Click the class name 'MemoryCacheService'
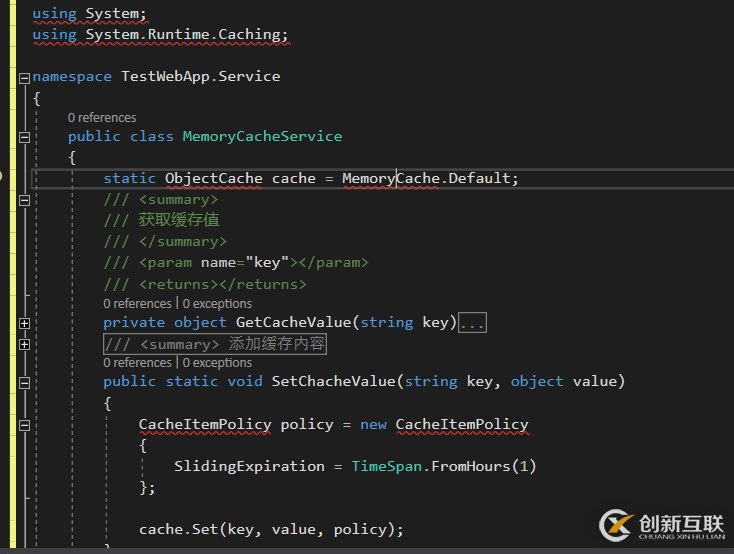 coord(263,136)
